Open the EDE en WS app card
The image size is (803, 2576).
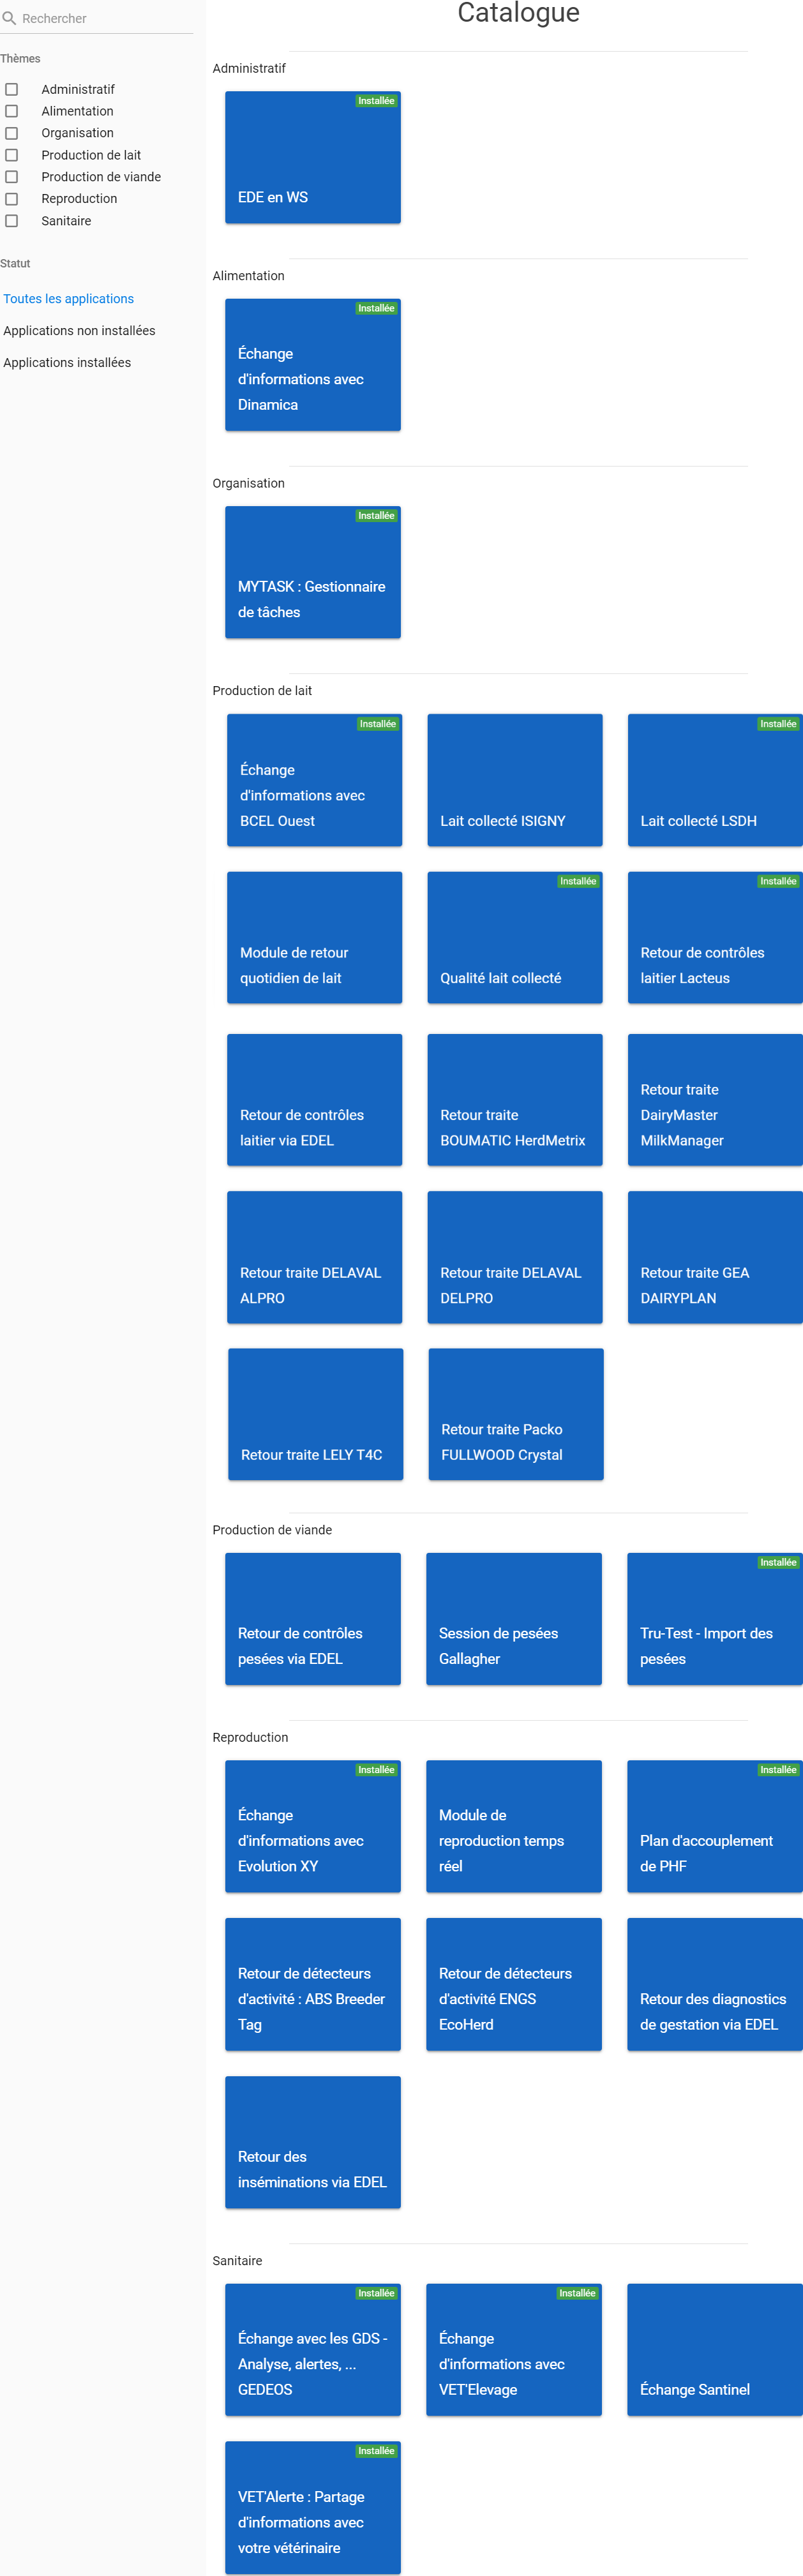coord(313,157)
